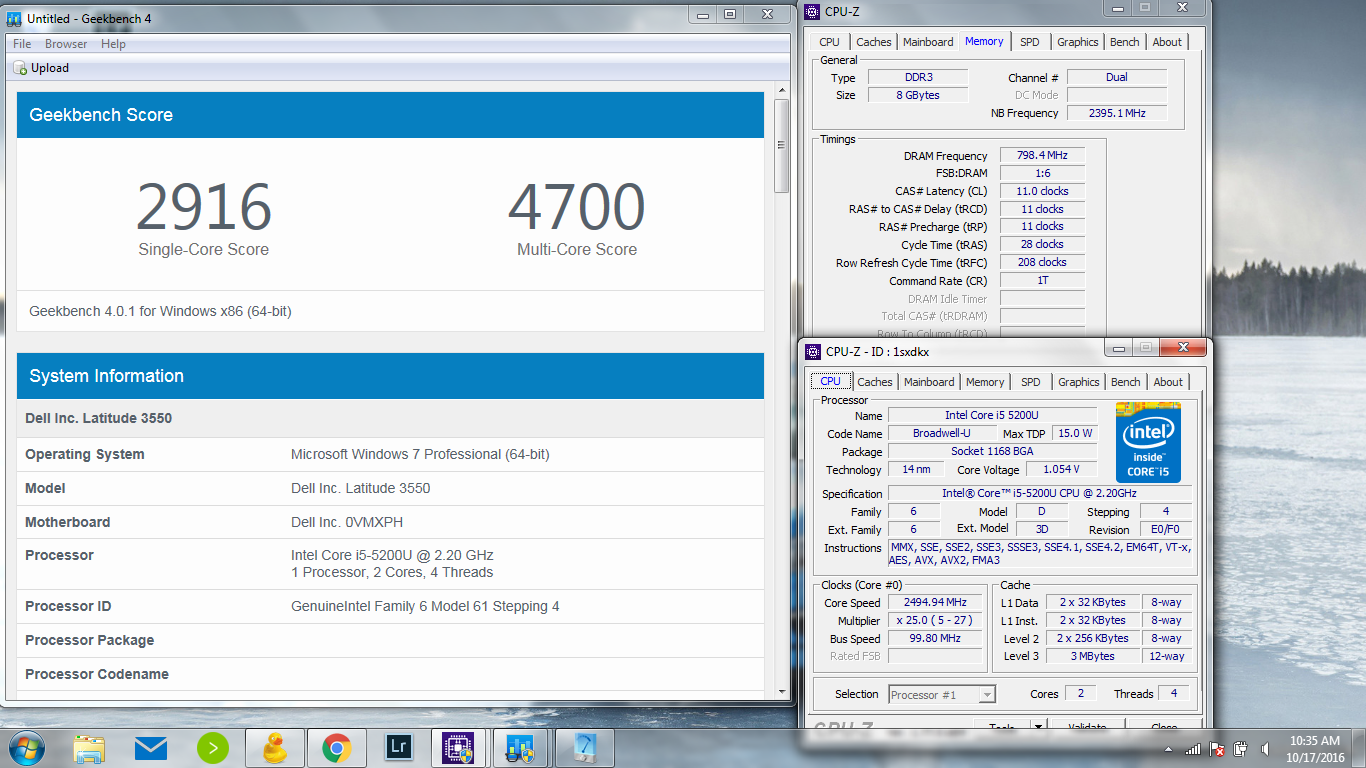Open Graphics tab in the back CPU-Z window
1366x768 pixels.
click(1077, 42)
